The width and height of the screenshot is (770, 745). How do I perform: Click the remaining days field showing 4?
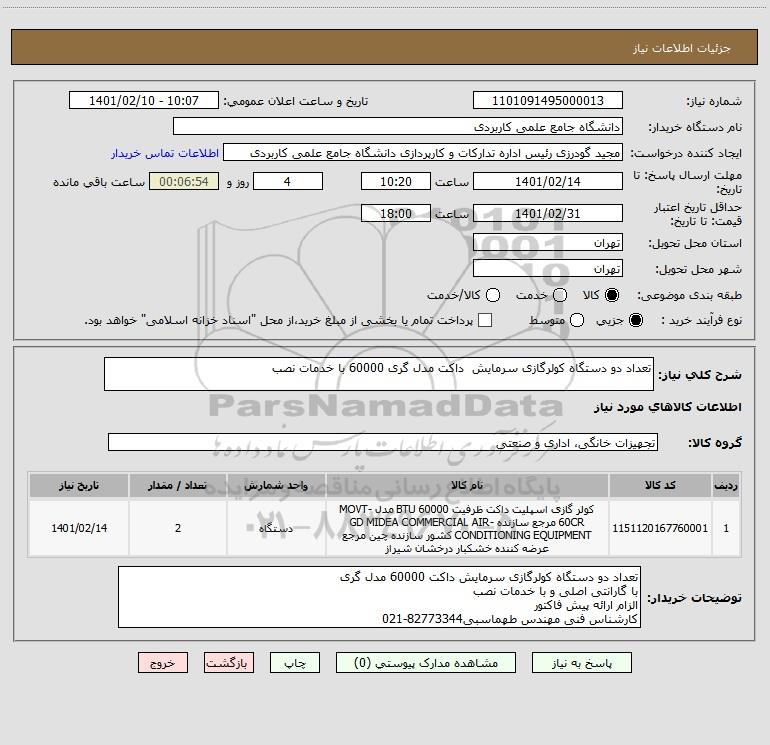[x=288, y=181]
